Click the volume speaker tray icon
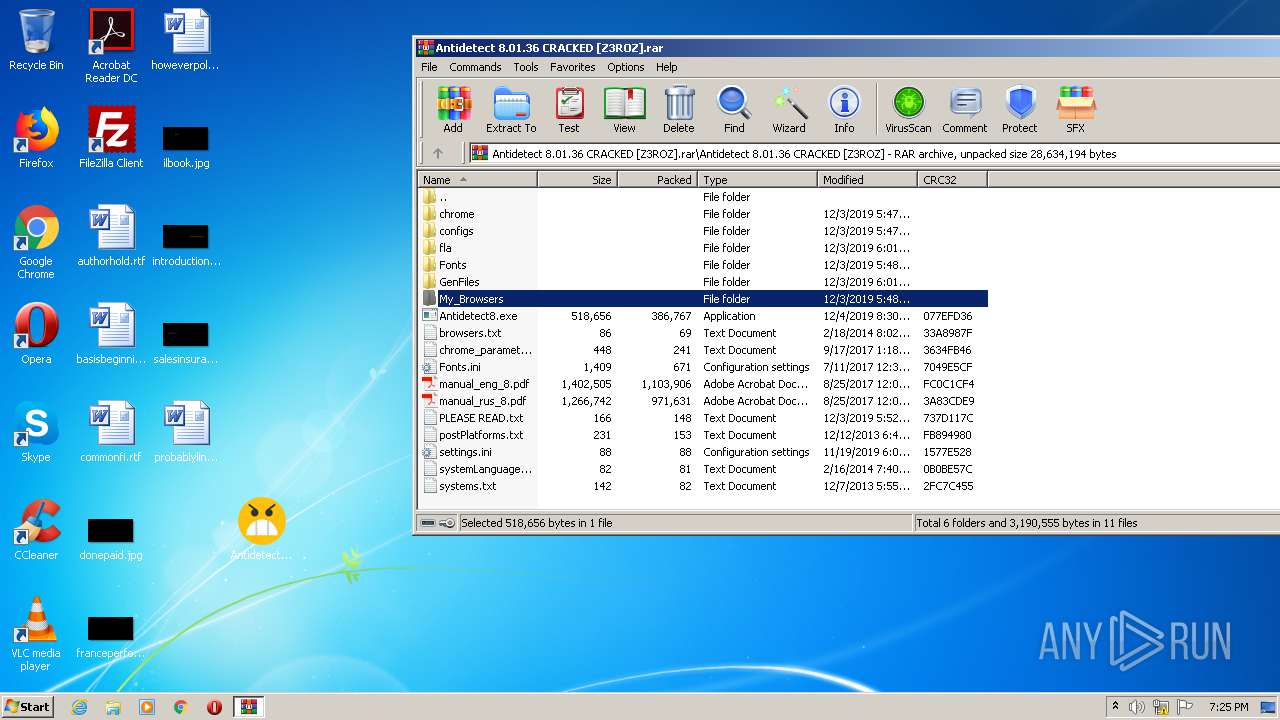Image resolution: width=1280 pixels, height=720 pixels. click(x=1137, y=707)
